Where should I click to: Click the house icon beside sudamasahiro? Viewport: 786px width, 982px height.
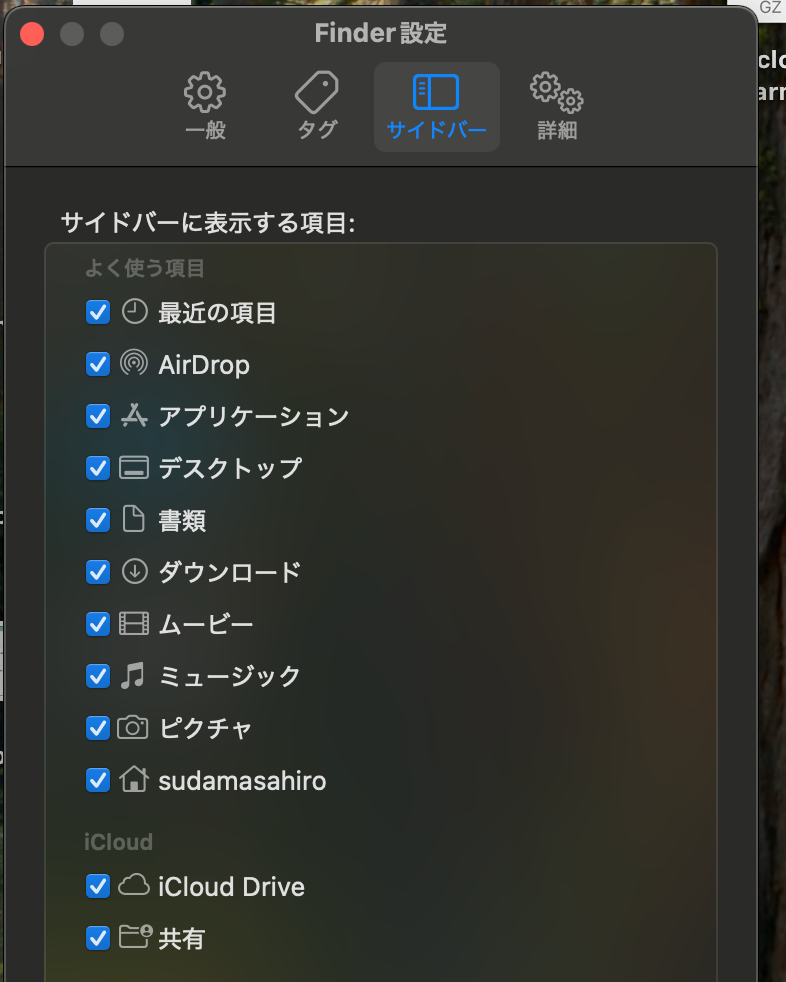pos(134,780)
